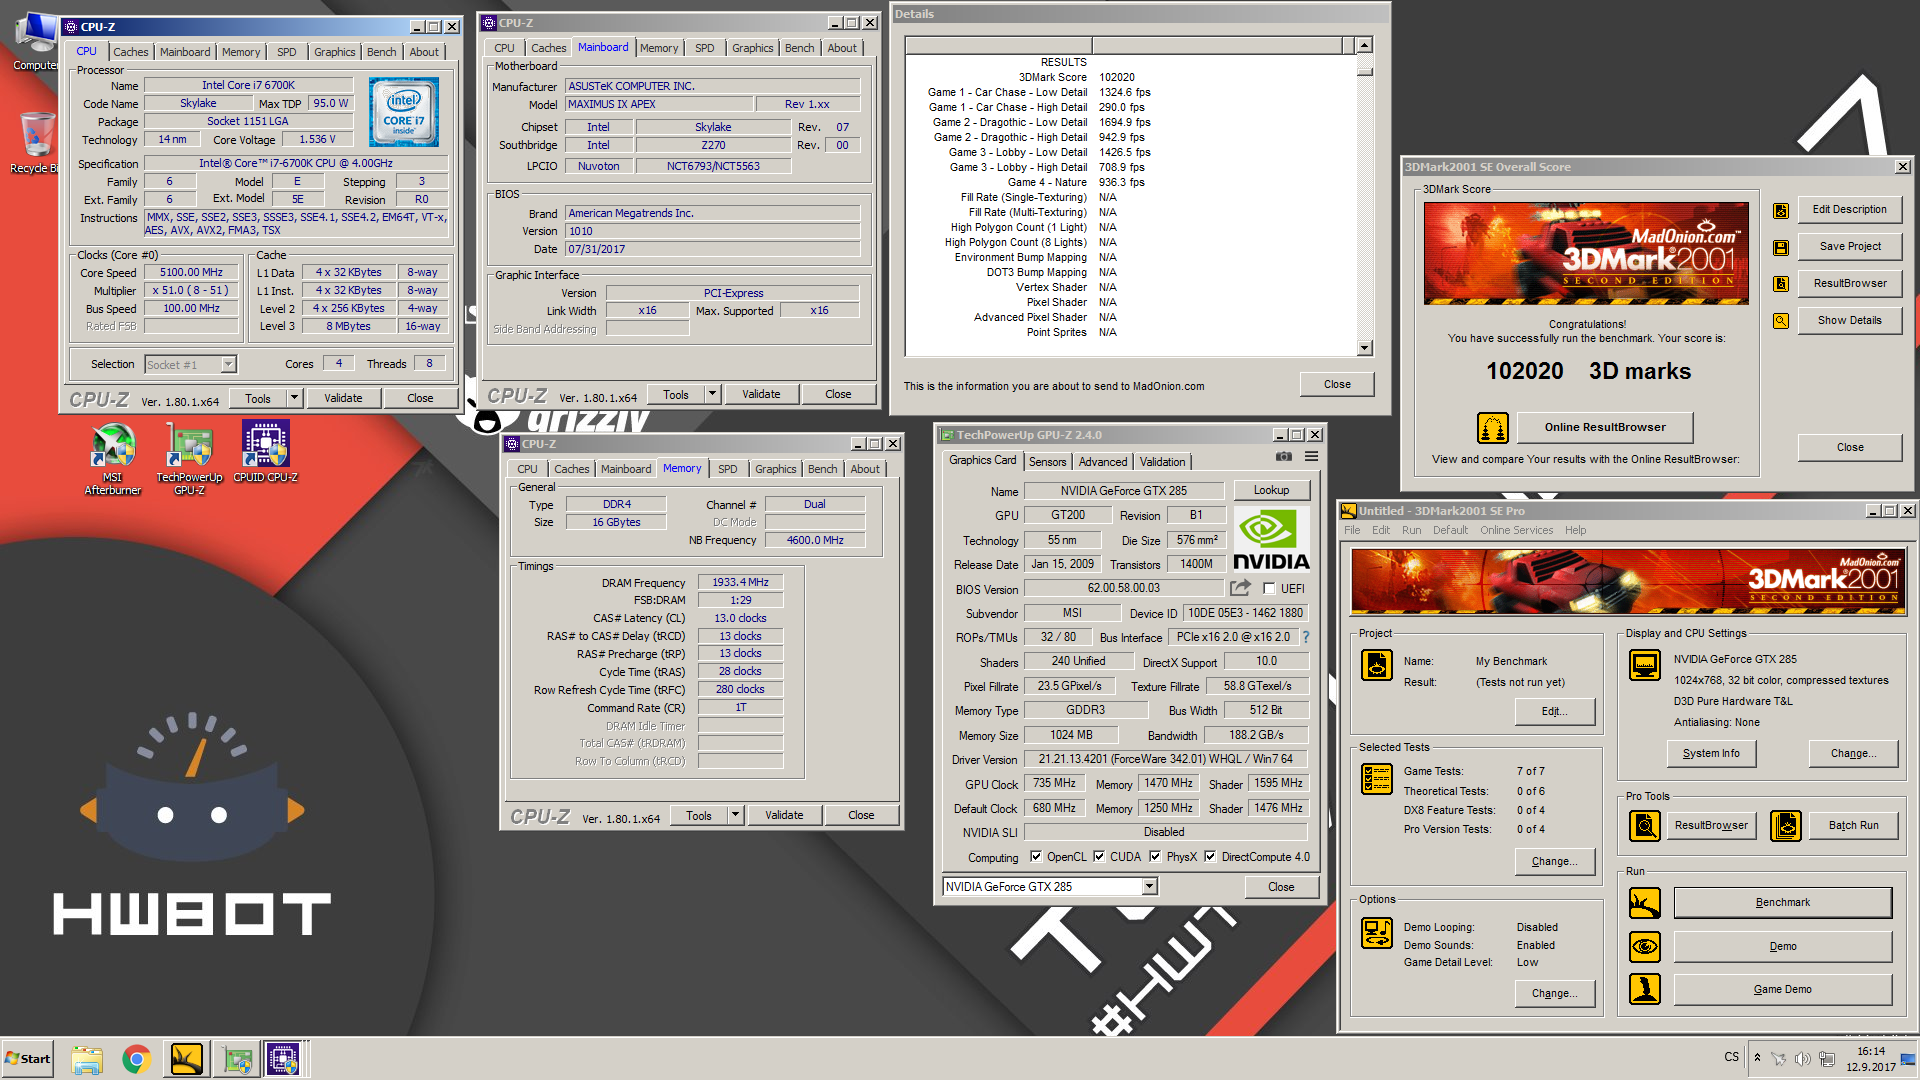The image size is (1920, 1080).
Task: Close the Details results window
Action: (1337, 385)
